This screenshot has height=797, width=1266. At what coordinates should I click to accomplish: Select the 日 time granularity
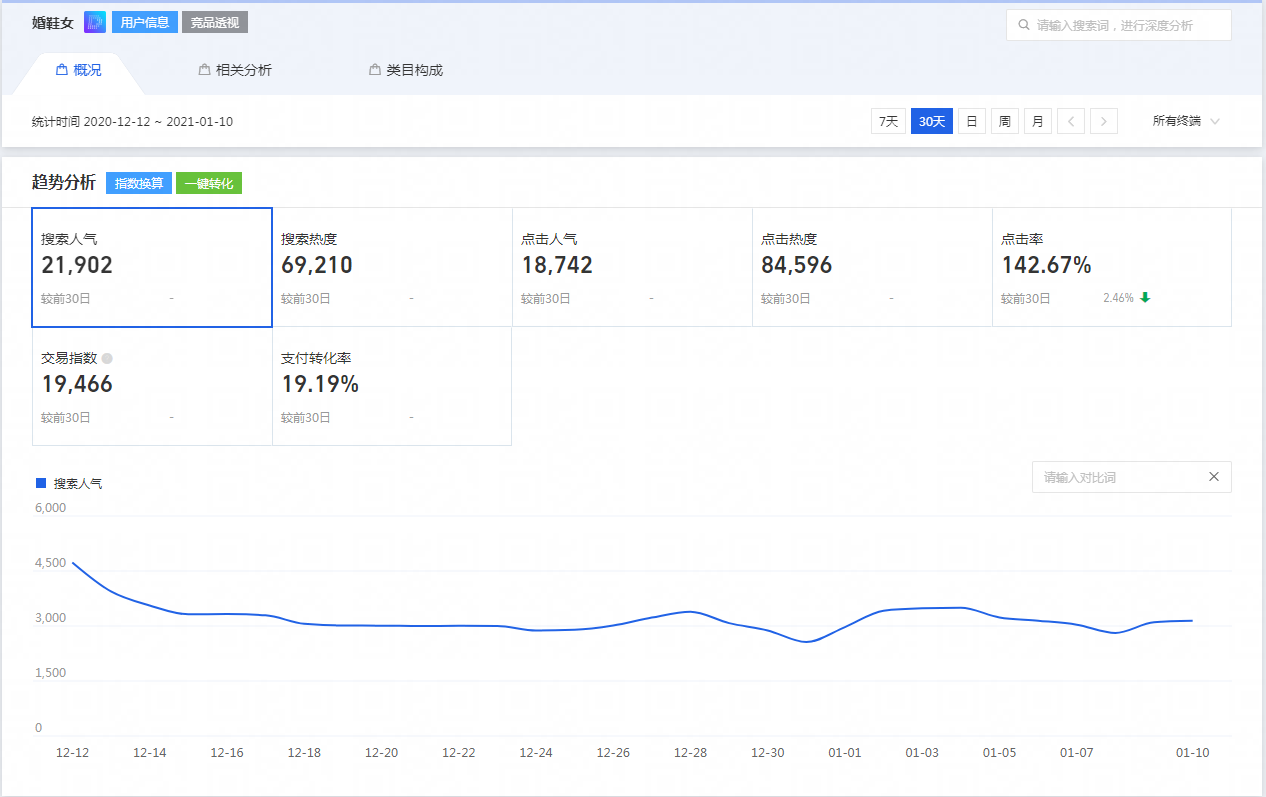click(x=971, y=121)
